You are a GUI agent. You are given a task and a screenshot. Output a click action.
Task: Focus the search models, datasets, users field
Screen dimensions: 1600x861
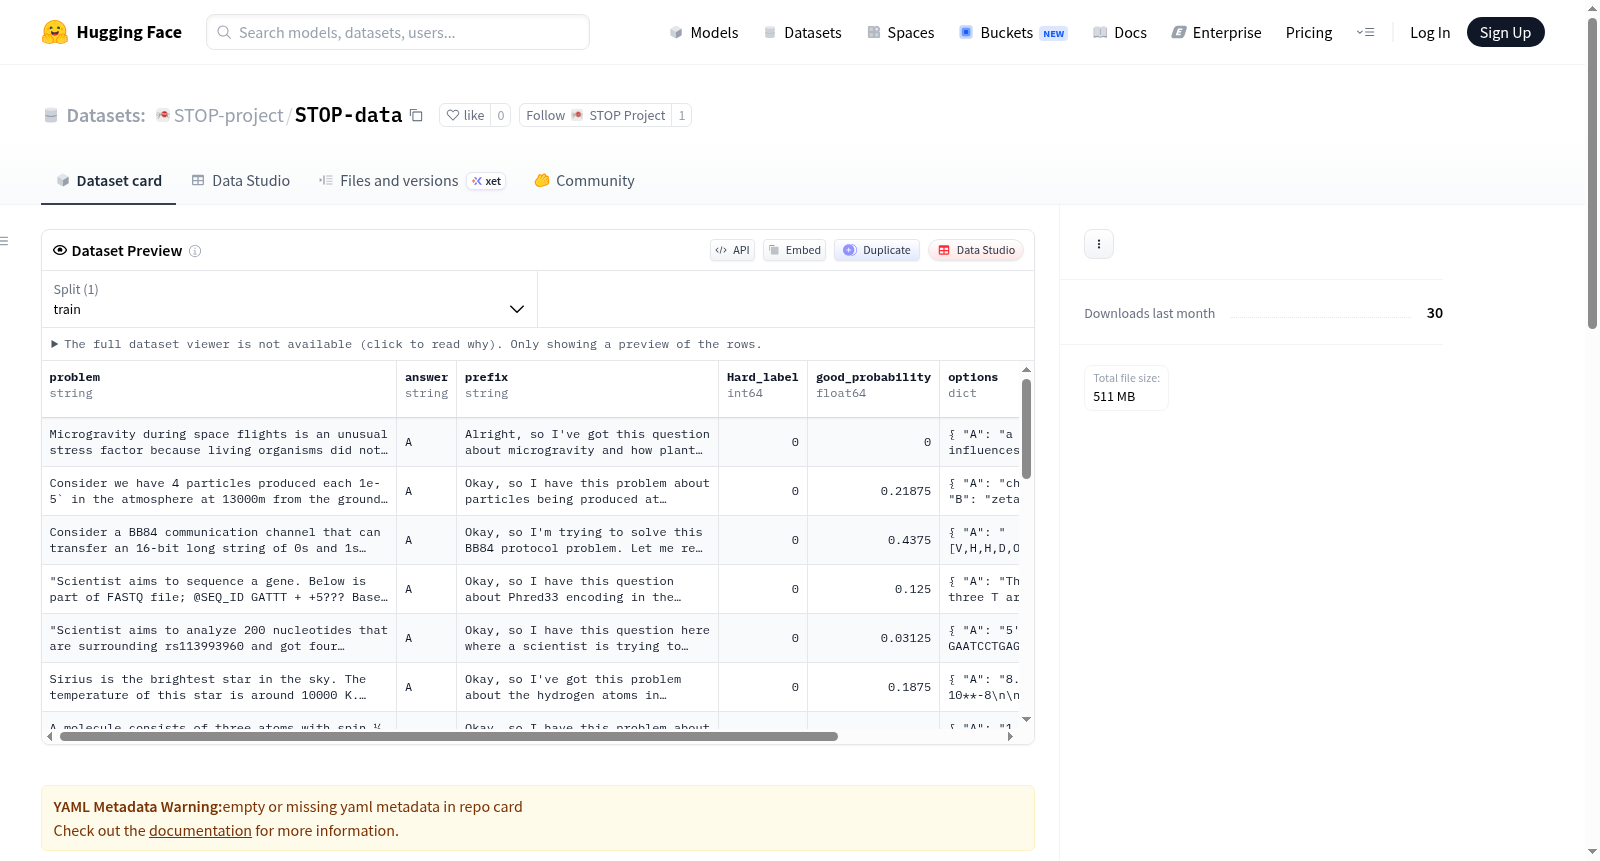point(398,32)
